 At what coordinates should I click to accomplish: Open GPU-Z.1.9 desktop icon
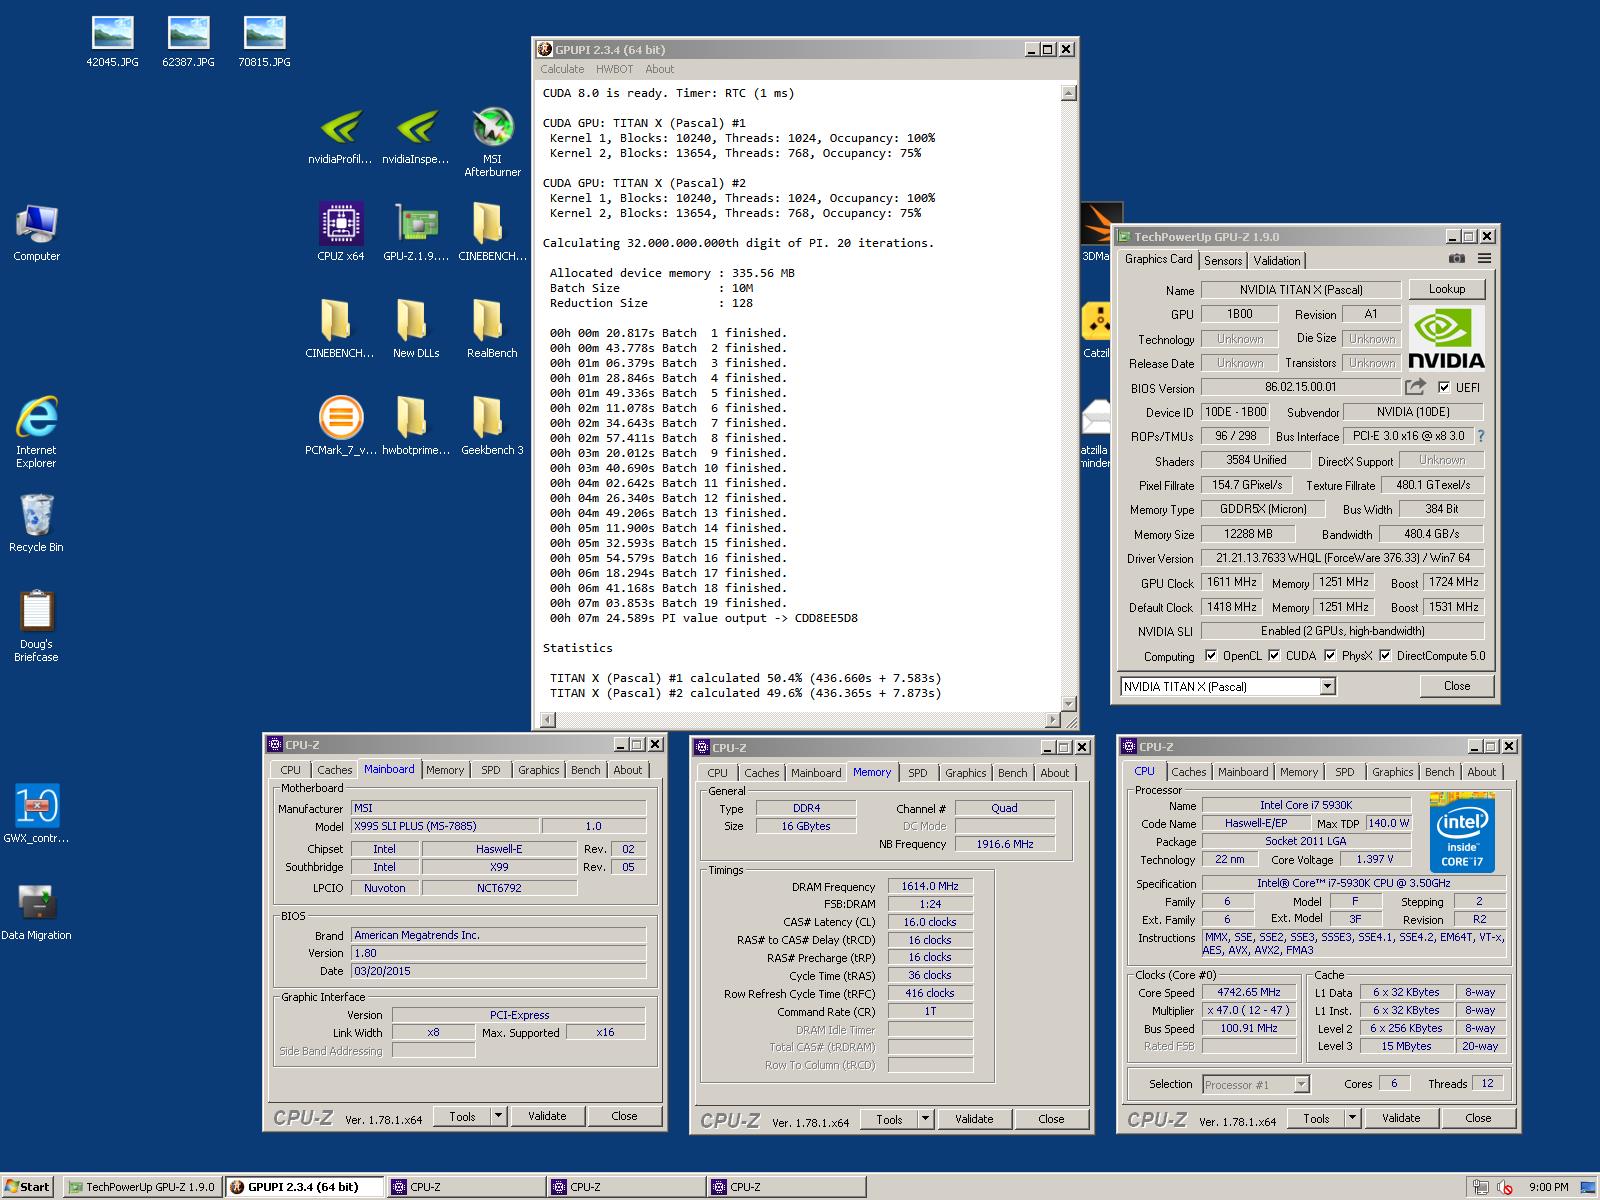416,232
